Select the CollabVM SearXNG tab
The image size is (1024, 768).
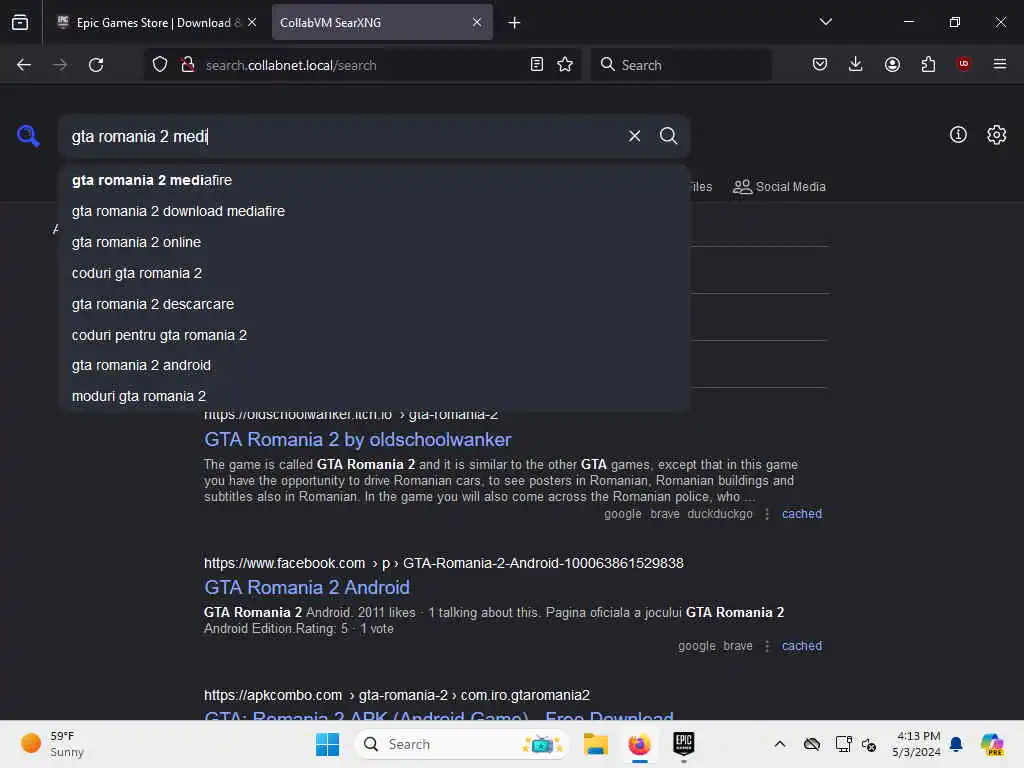point(382,22)
